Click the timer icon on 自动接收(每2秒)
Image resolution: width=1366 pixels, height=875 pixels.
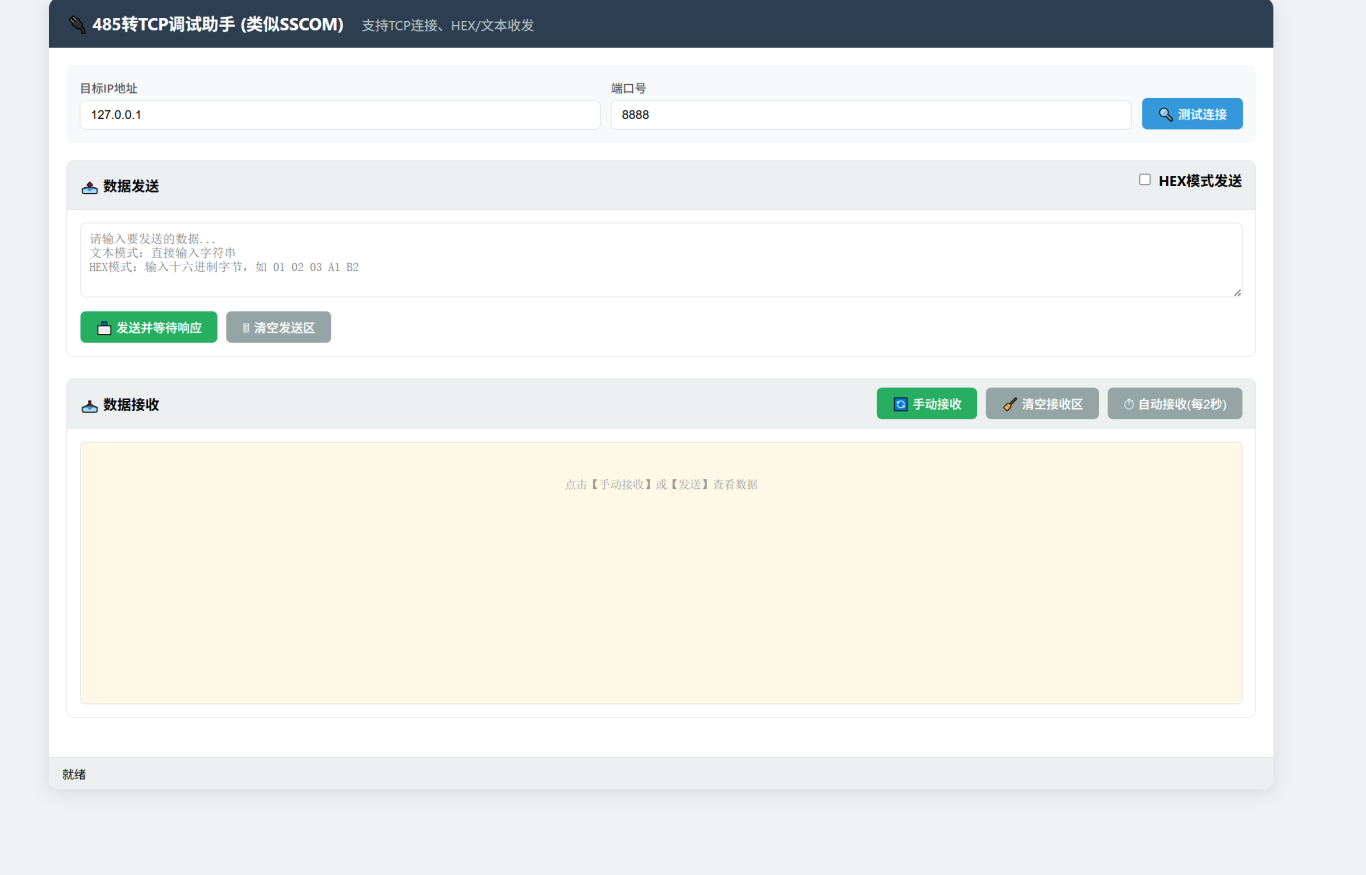click(1129, 404)
